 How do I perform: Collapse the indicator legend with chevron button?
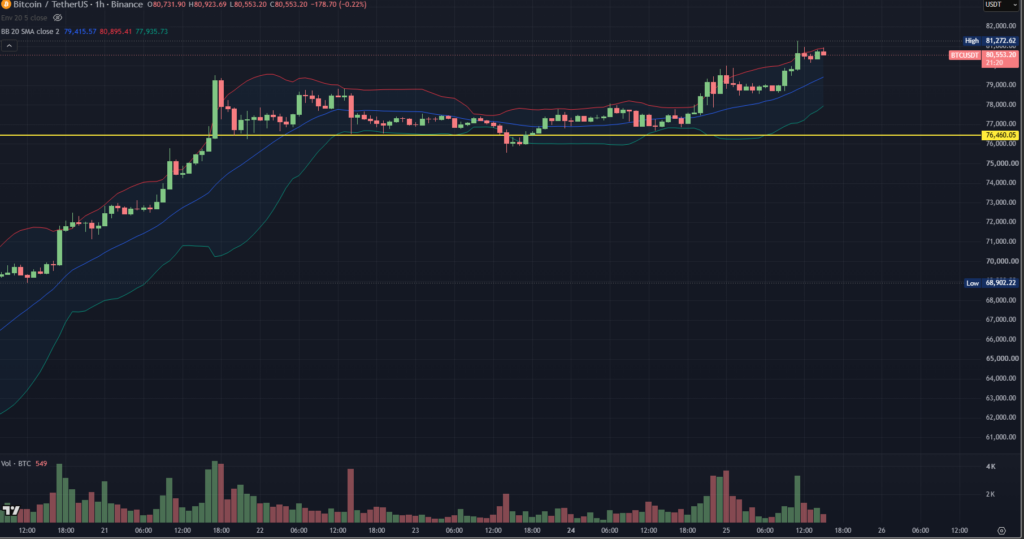click(x=9, y=46)
